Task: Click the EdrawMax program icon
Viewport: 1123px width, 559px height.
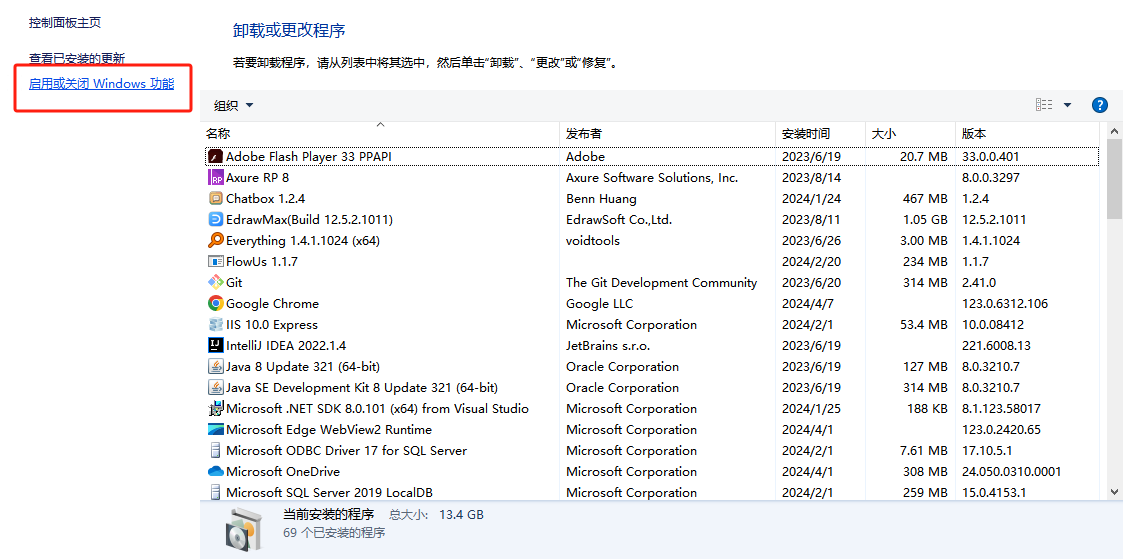Action: coord(215,220)
